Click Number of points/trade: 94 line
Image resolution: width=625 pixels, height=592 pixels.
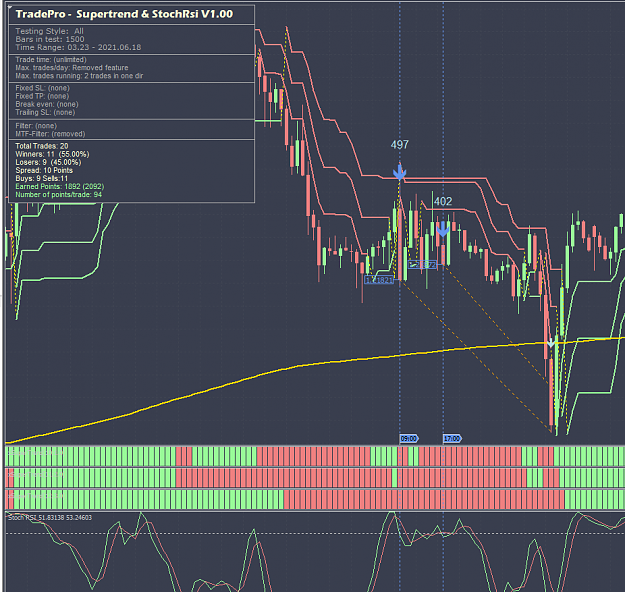click(59, 195)
